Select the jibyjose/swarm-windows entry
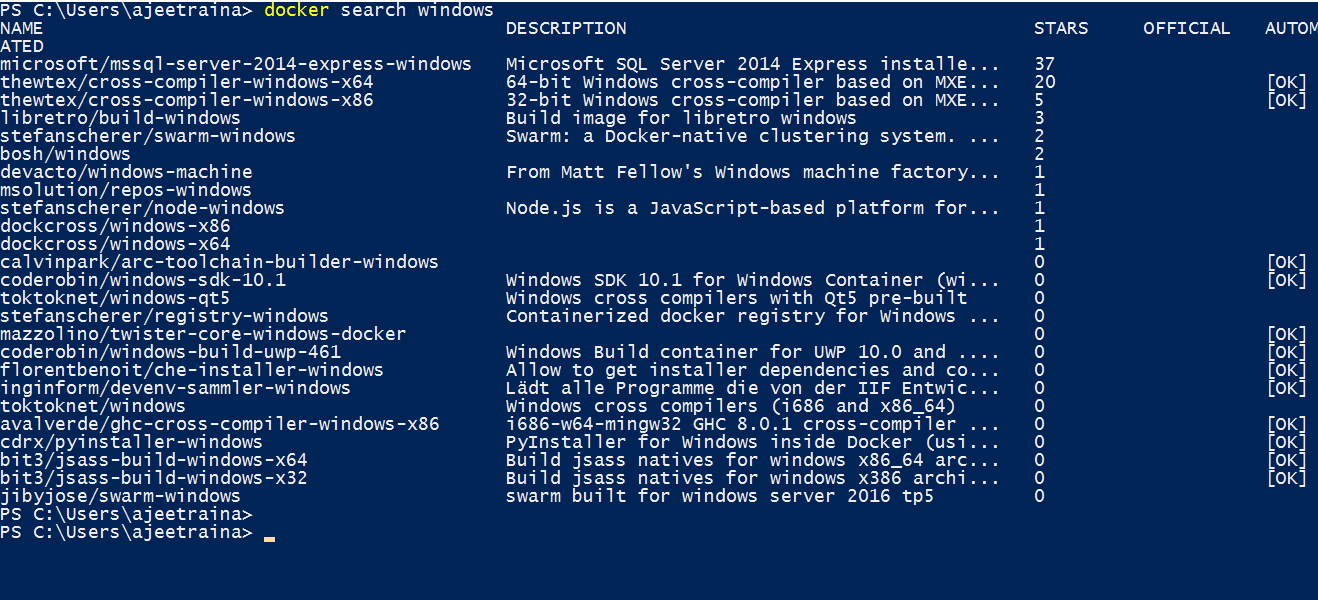Image resolution: width=1318 pixels, height=600 pixels. 120,496
